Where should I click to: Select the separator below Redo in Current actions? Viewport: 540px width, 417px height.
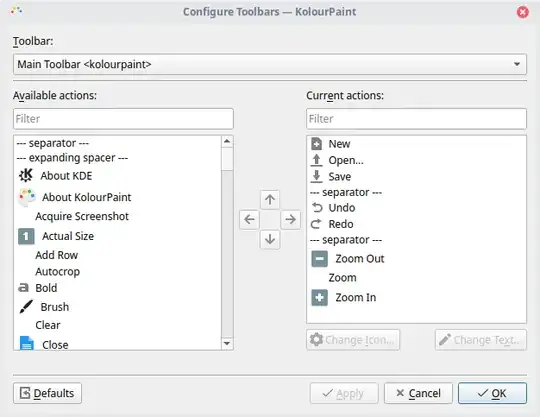[346, 240]
